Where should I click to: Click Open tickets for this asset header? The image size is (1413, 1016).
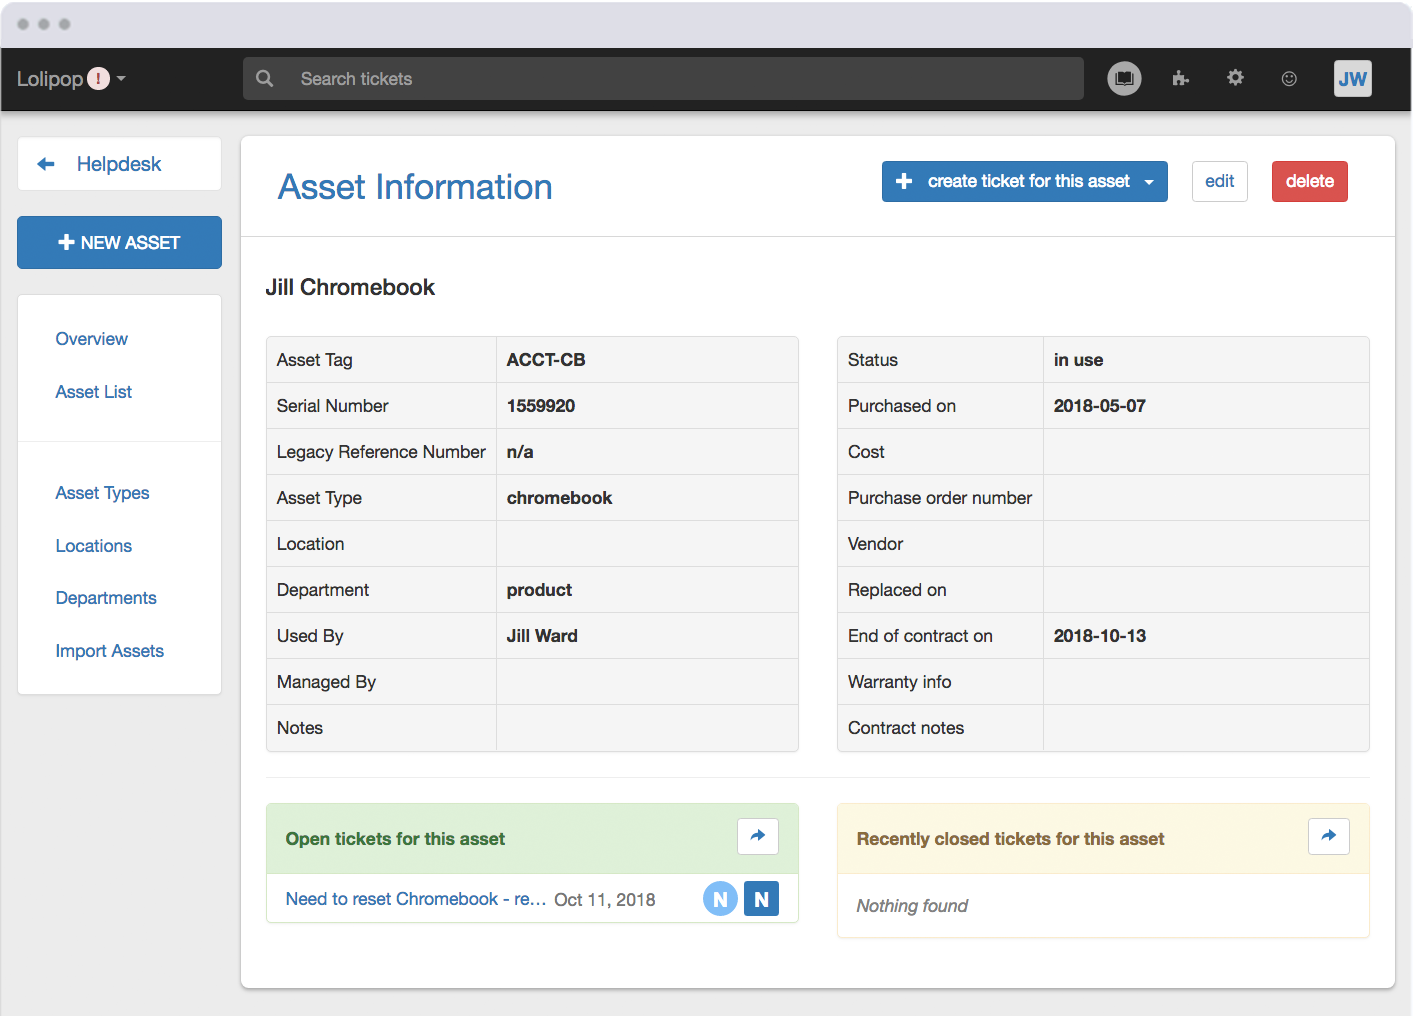click(x=395, y=839)
